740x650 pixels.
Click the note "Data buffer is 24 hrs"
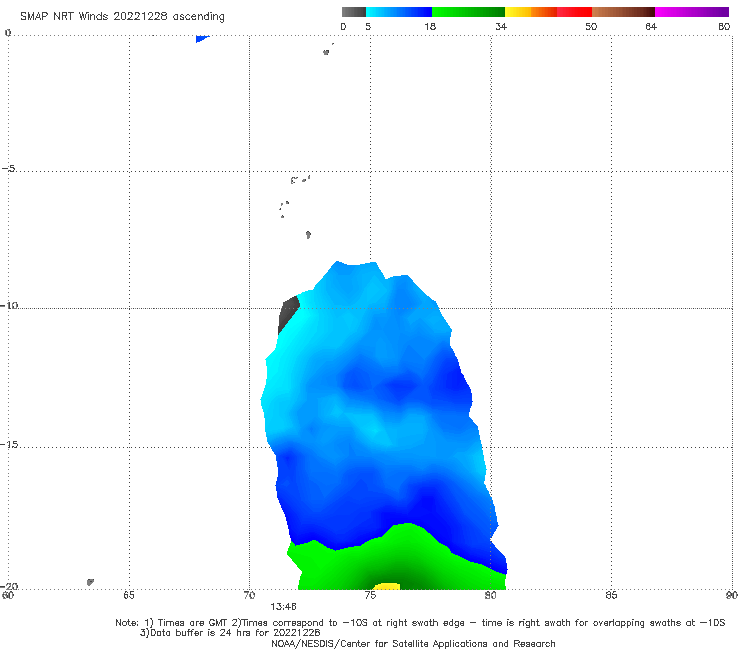[197, 633]
